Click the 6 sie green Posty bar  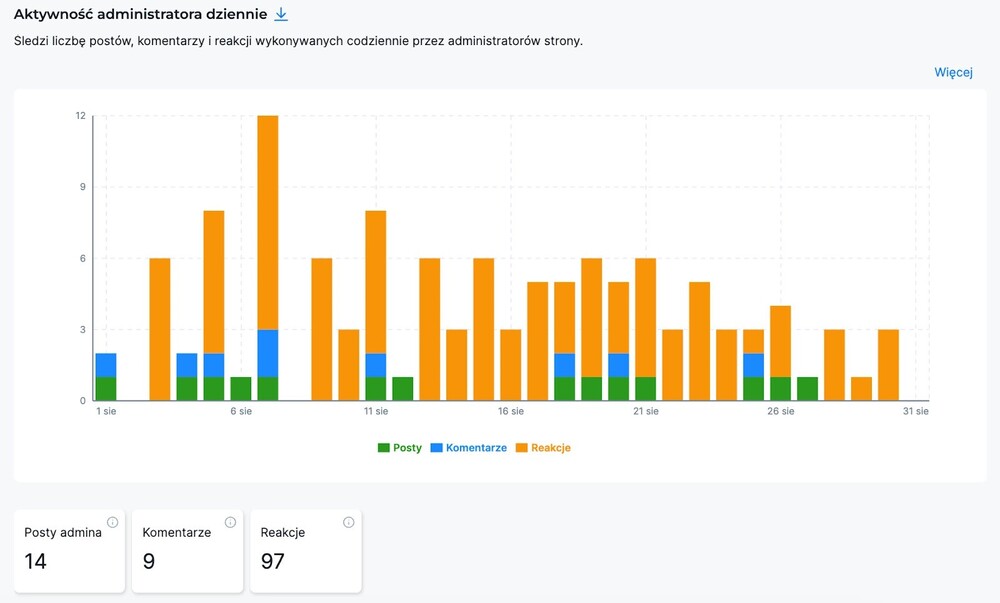click(x=241, y=389)
